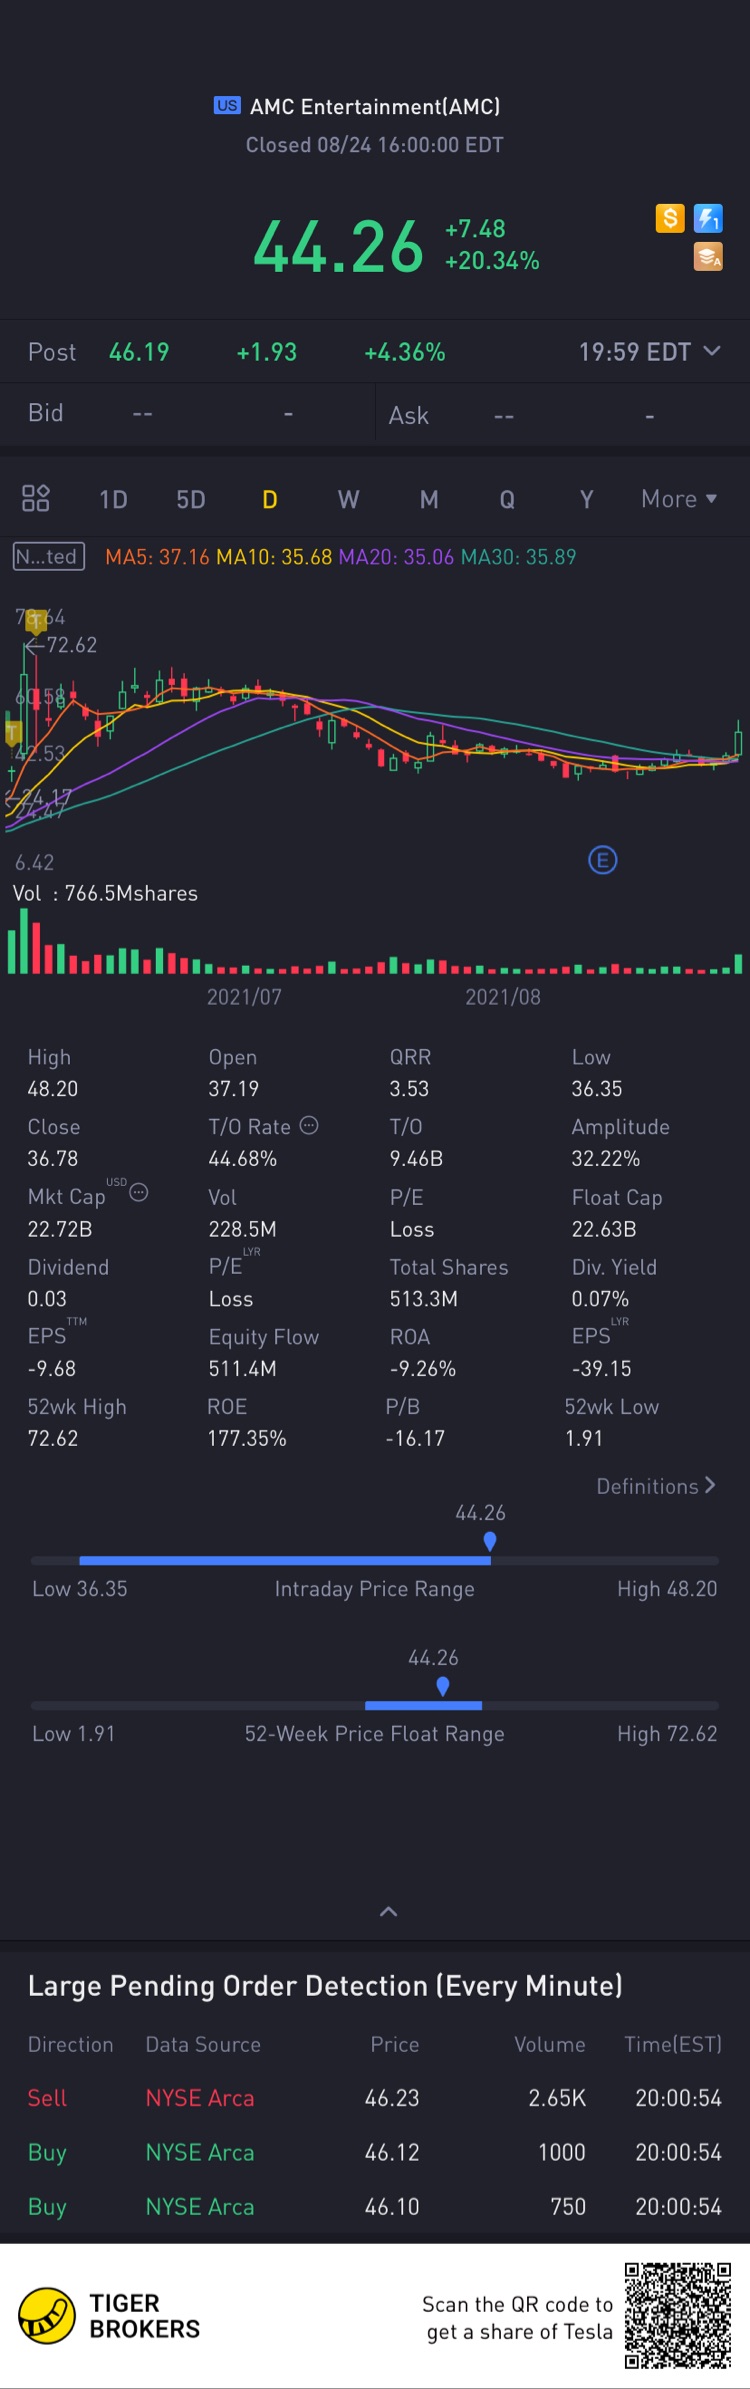
Task: Open the Definitions link
Action: point(656,1486)
